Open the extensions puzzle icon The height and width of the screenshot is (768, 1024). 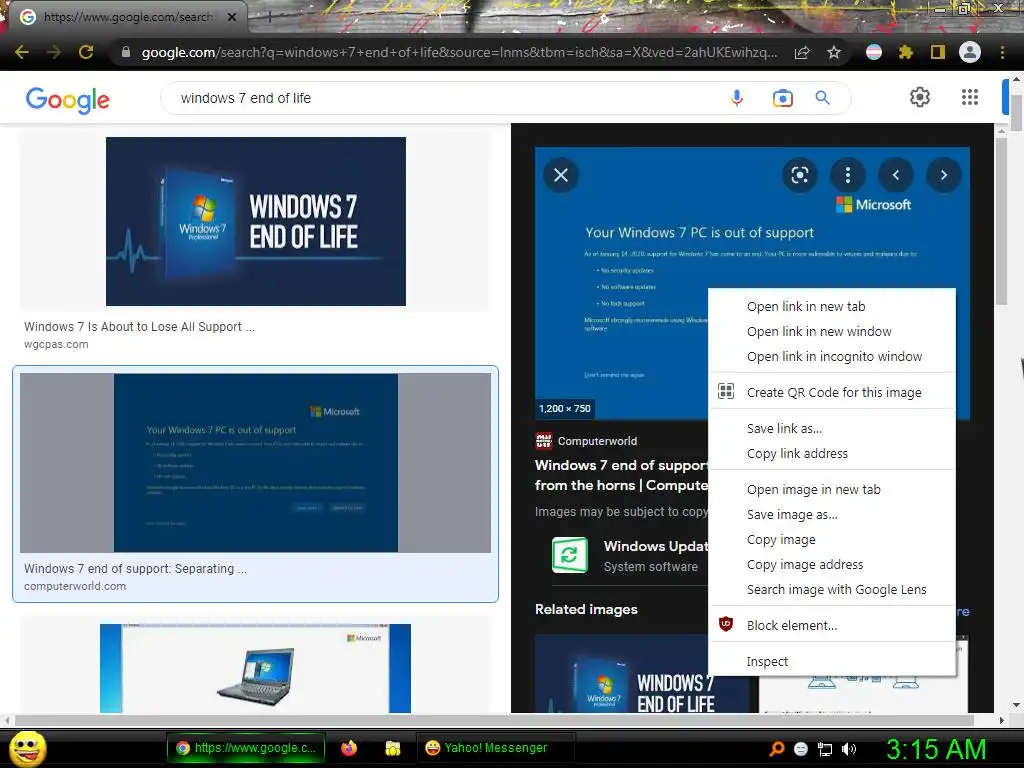coord(905,52)
